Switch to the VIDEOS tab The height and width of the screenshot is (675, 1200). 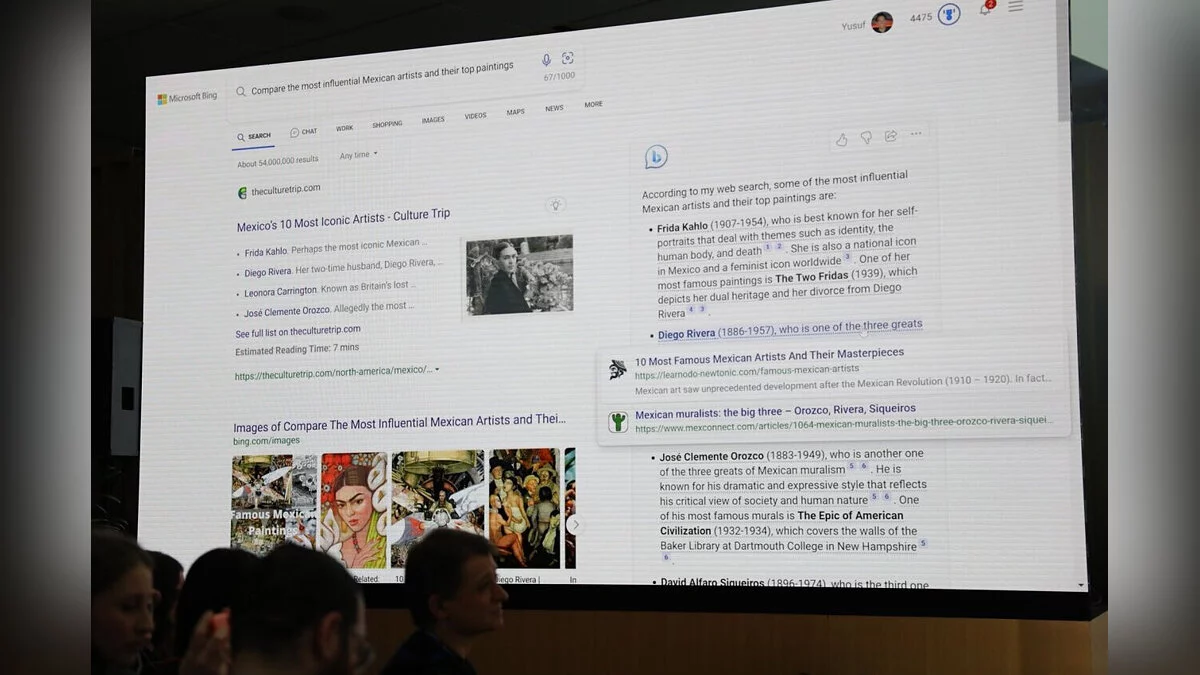tap(475, 116)
